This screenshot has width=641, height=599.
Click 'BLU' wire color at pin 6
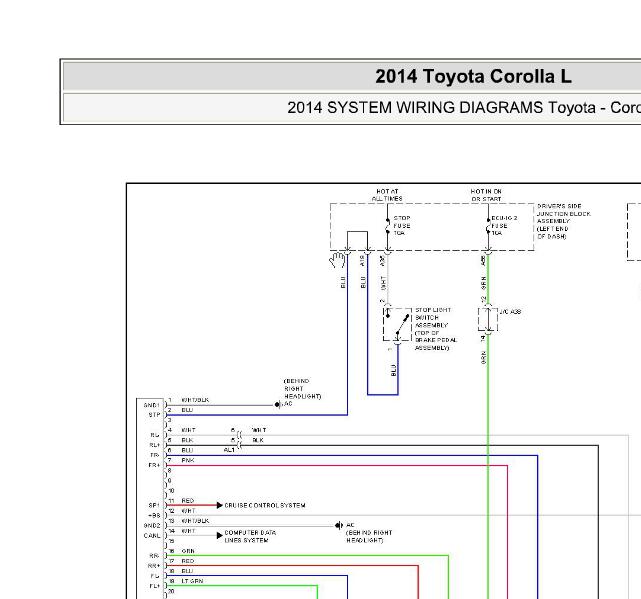tap(187, 450)
